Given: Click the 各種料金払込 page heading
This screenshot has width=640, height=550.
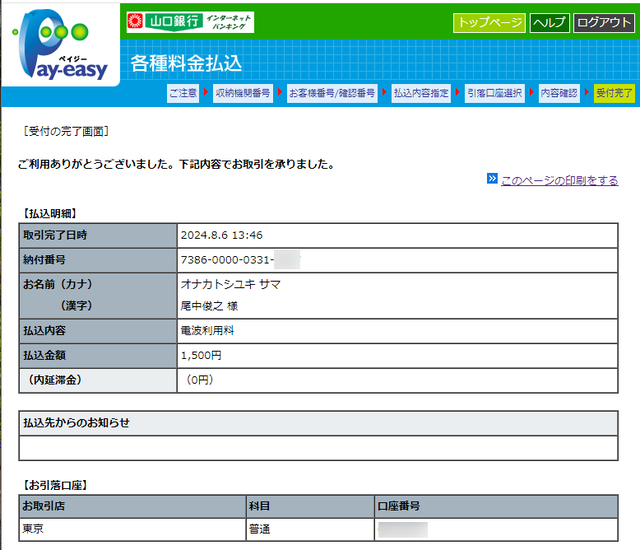Looking at the screenshot, I should click(x=186, y=63).
